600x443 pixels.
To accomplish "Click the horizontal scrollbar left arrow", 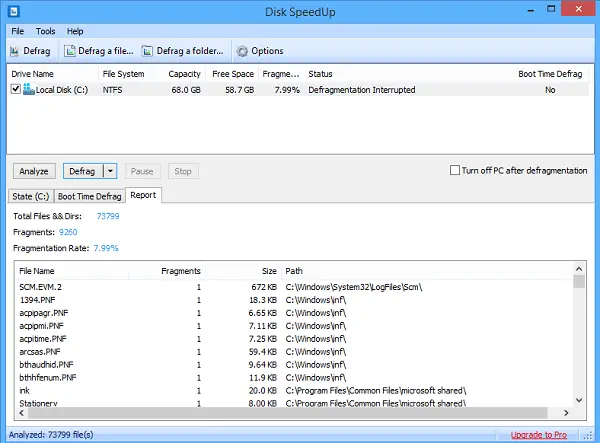I will (21, 413).
